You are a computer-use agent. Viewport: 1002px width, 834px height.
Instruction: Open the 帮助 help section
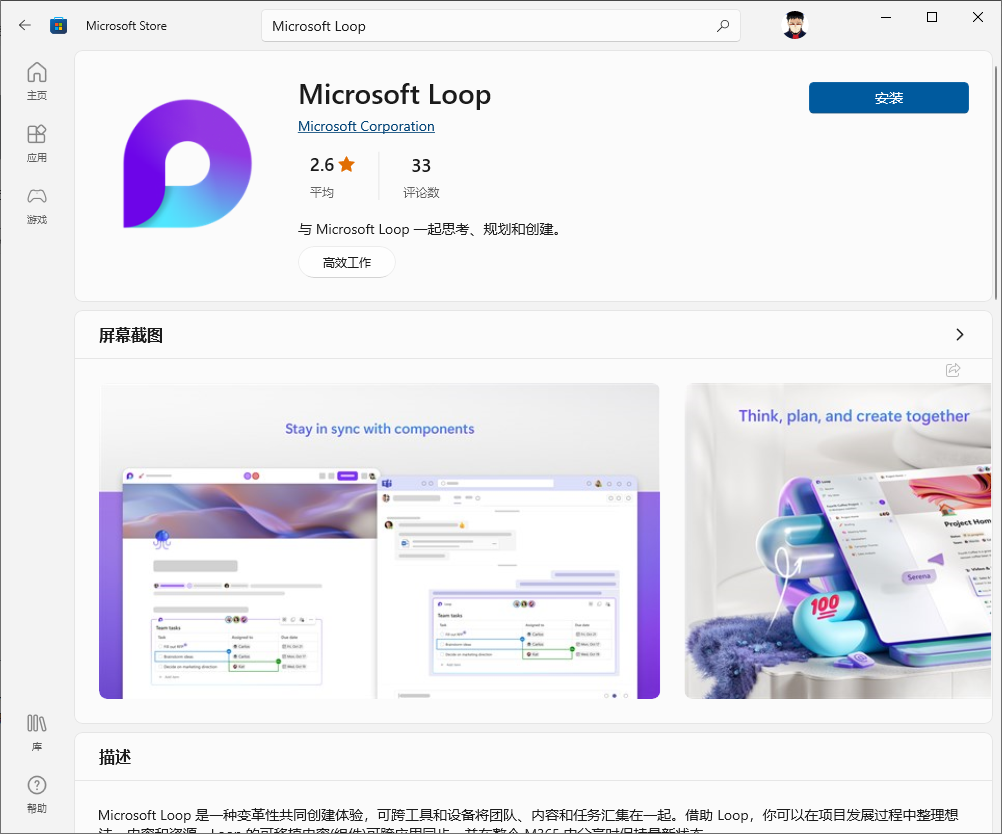pos(36,792)
